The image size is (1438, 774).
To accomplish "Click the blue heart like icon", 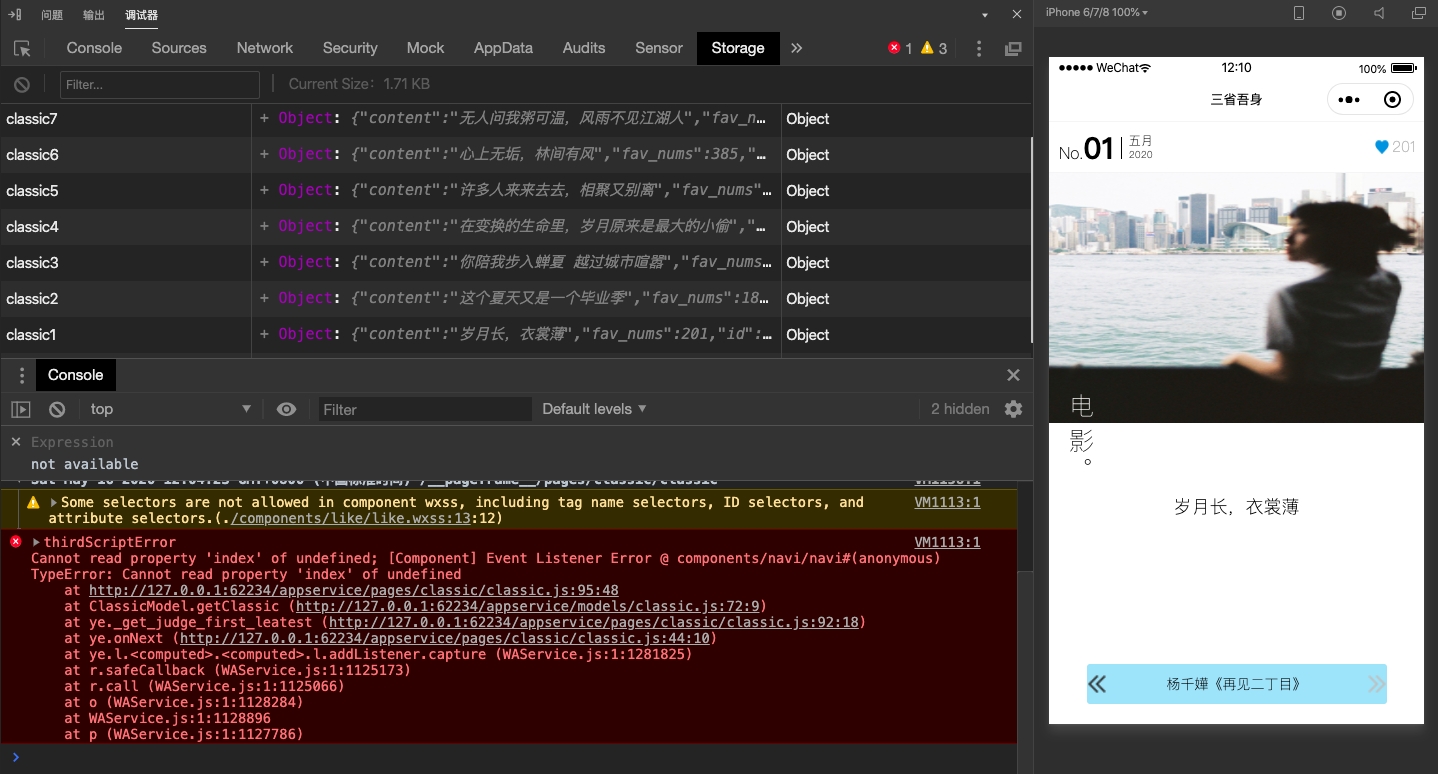I will 1382,147.
